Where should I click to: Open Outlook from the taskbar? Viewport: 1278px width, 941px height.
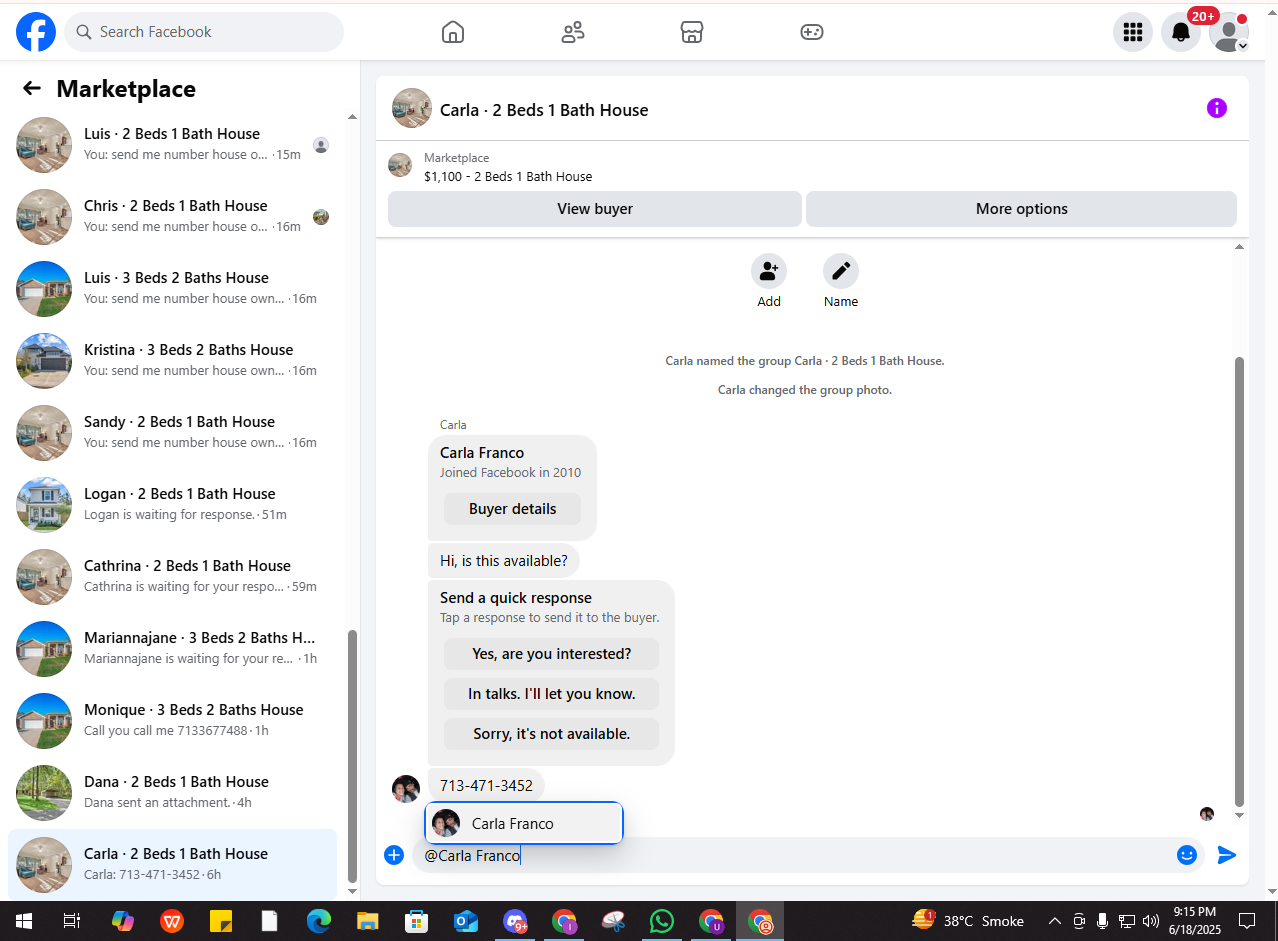coord(465,921)
